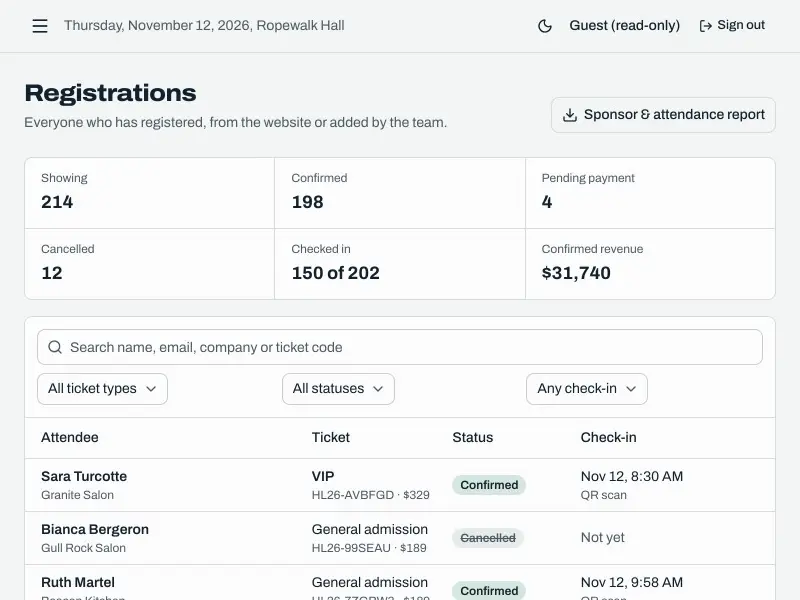The width and height of the screenshot is (800, 600).
Task: Download the Sponsor & attendance report
Action: pos(663,115)
